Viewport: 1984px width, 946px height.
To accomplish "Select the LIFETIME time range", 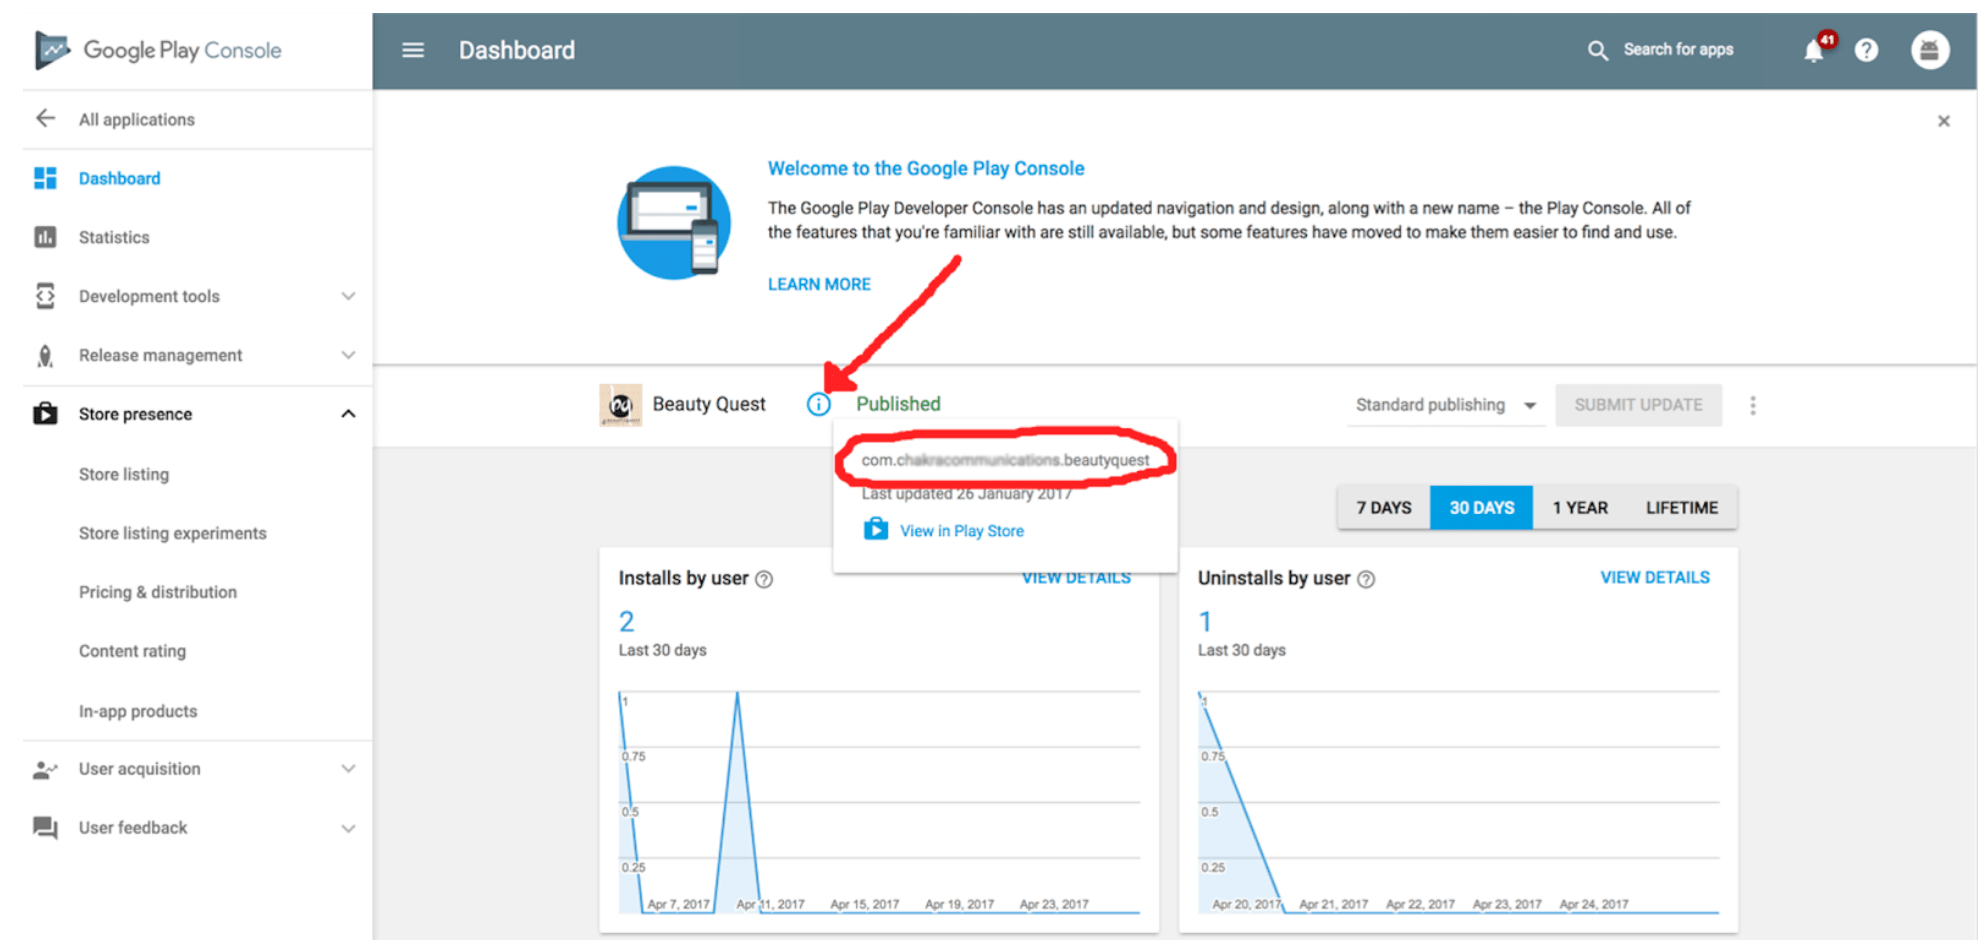I will [1682, 508].
